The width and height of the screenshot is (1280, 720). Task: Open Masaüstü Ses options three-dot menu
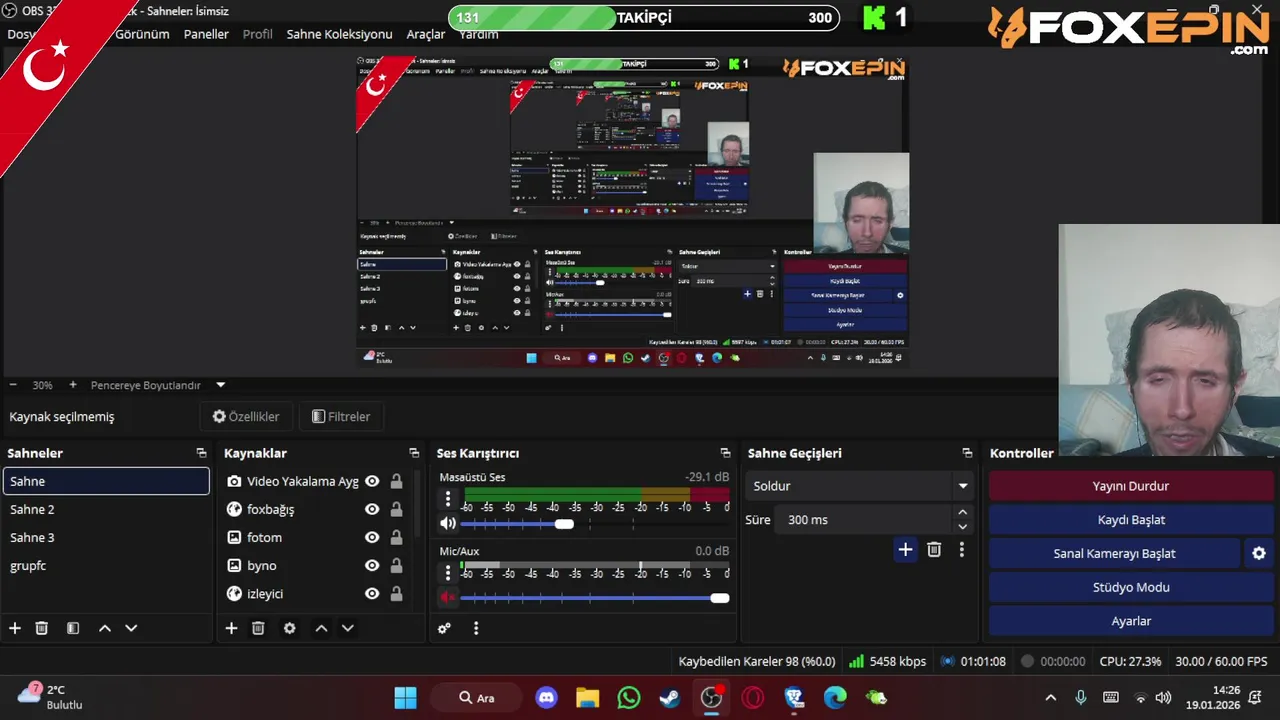448,498
